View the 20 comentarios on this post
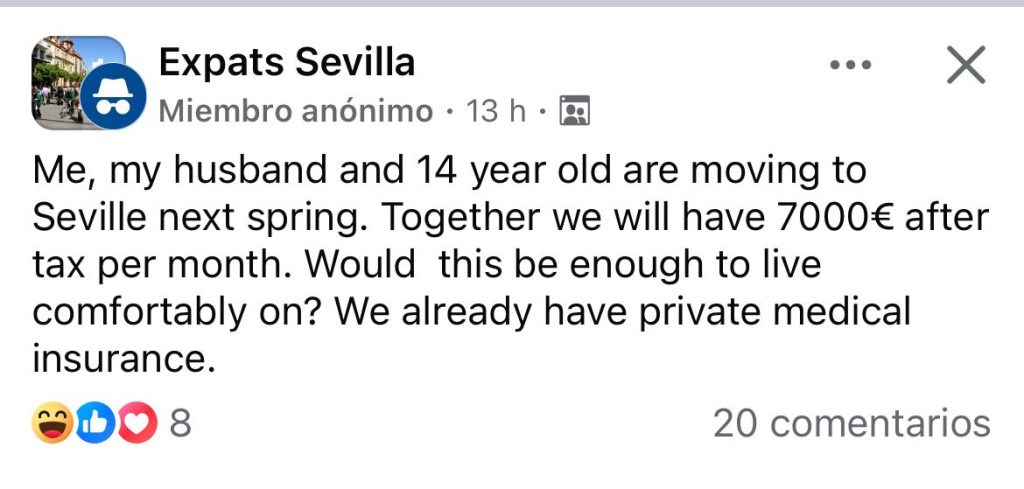Image resolution: width=1024 pixels, height=489 pixels. coord(851,423)
